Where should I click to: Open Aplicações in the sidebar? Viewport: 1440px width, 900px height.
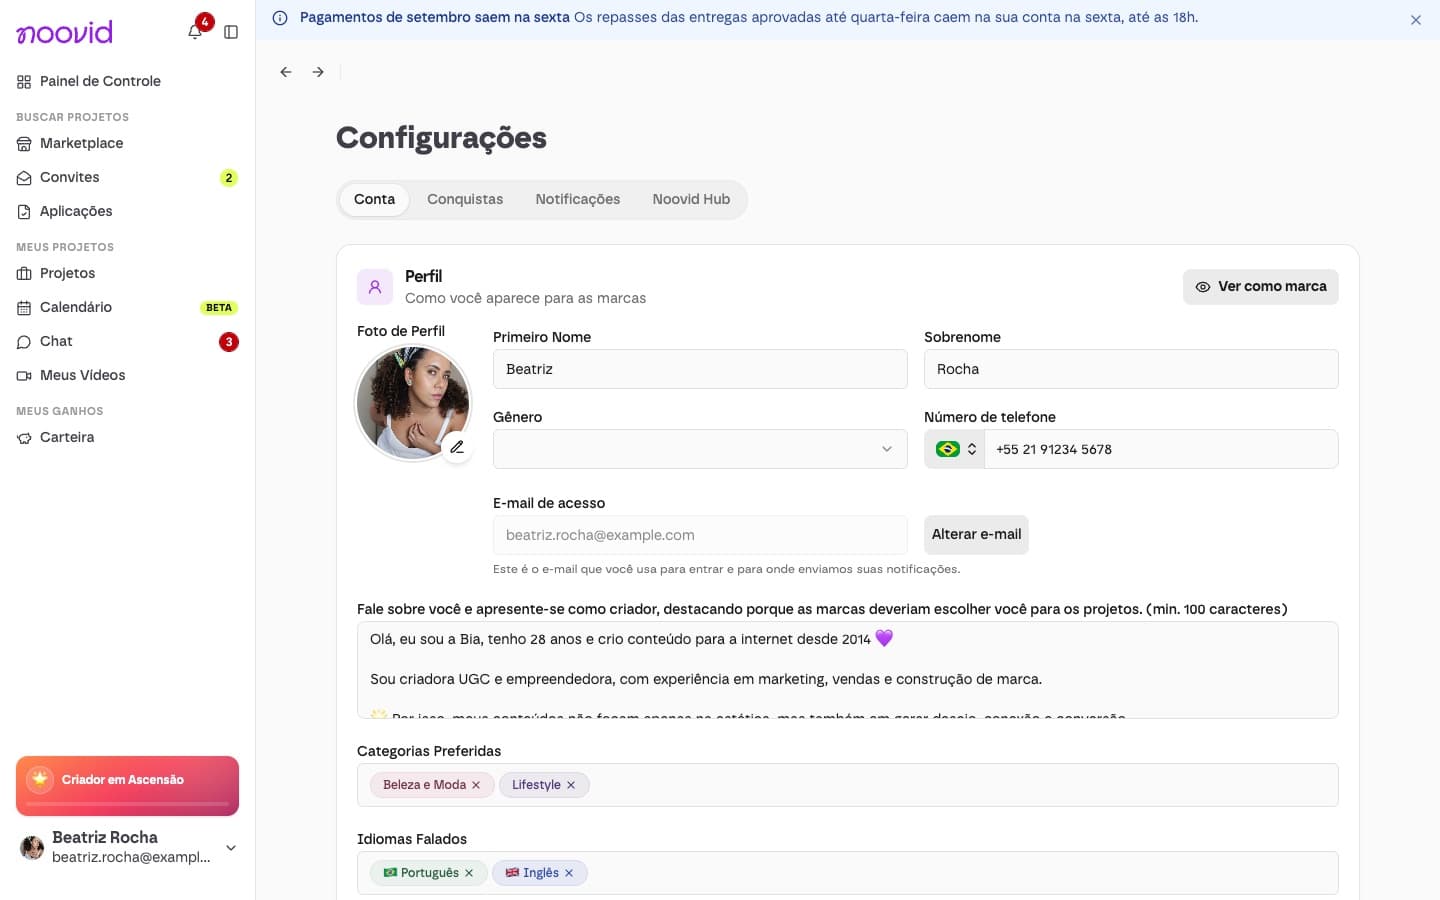click(127, 211)
